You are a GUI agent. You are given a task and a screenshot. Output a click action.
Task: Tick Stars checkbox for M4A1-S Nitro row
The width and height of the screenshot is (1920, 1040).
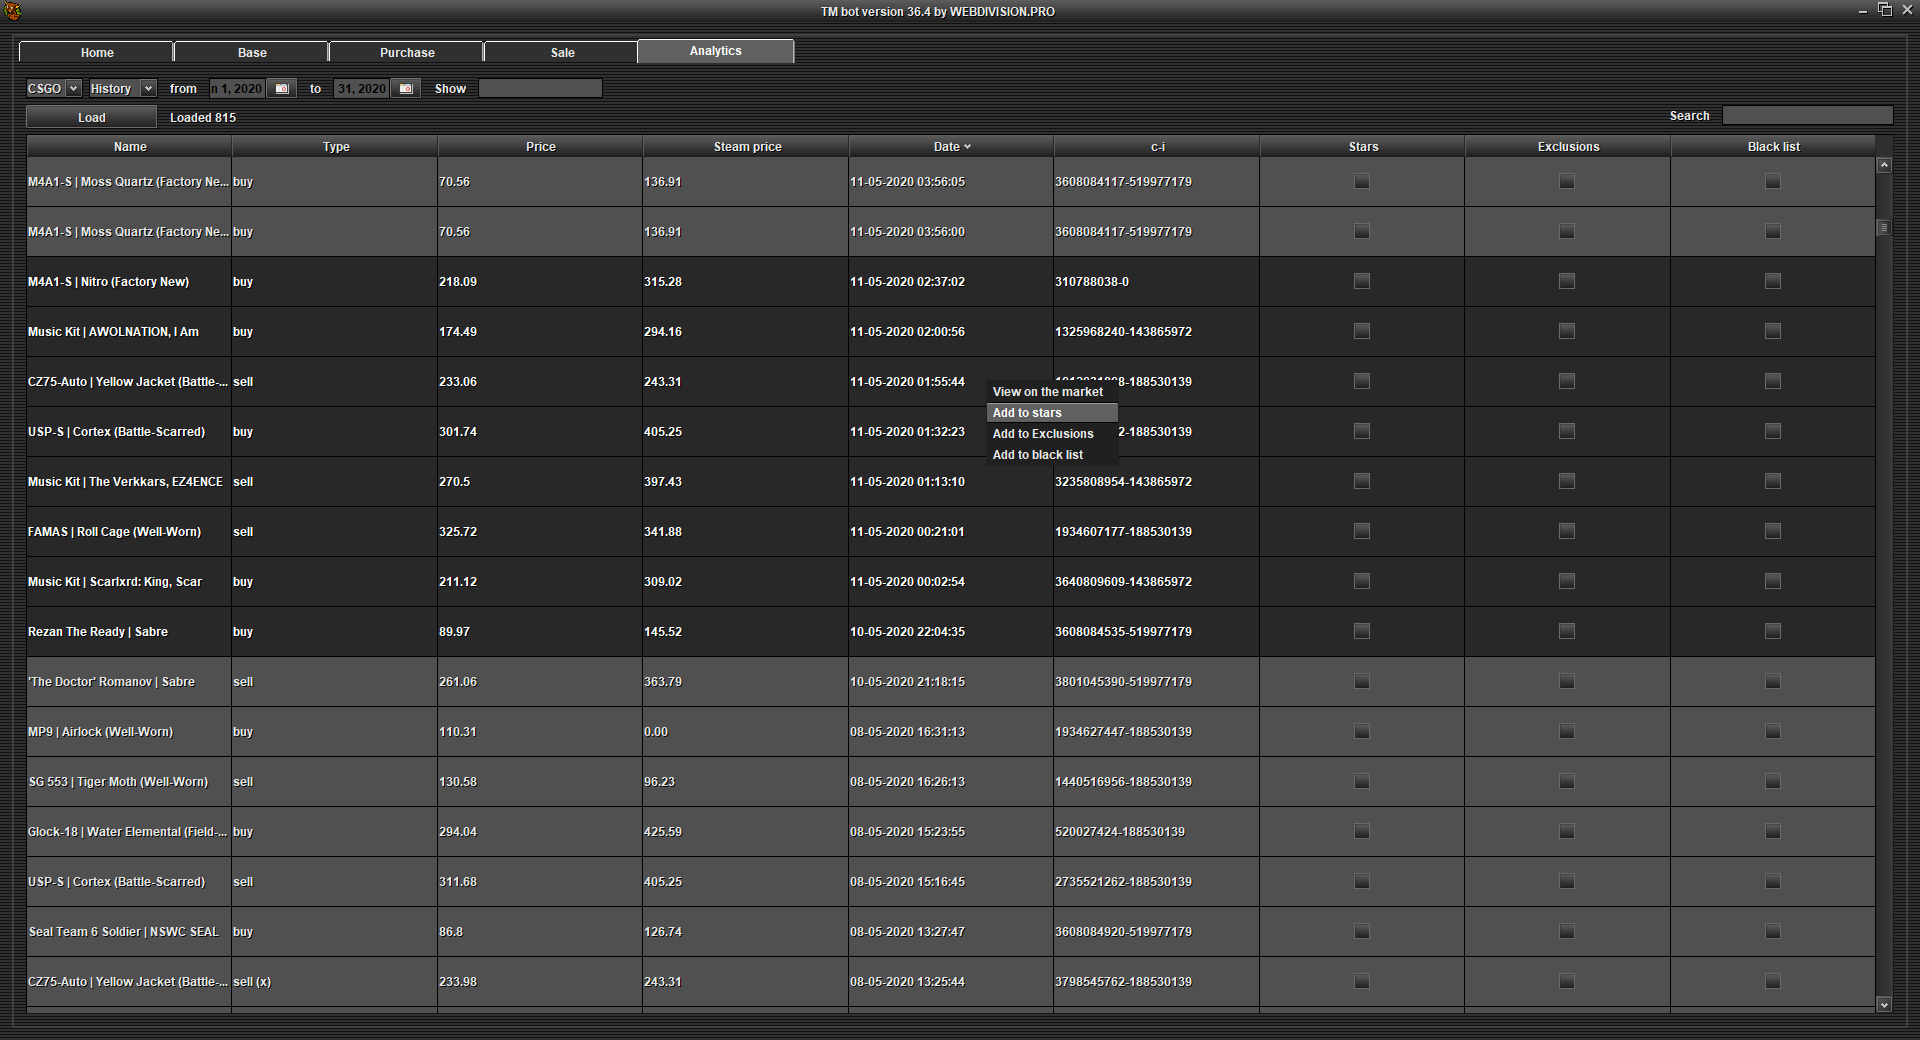click(1362, 282)
